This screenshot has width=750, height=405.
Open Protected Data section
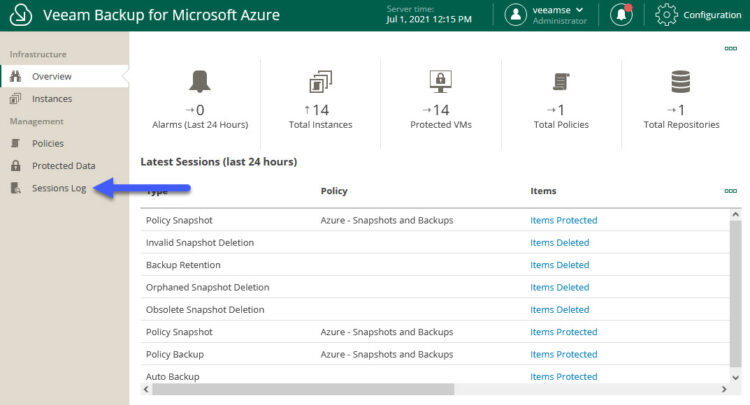pyautogui.click(x=64, y=166)
